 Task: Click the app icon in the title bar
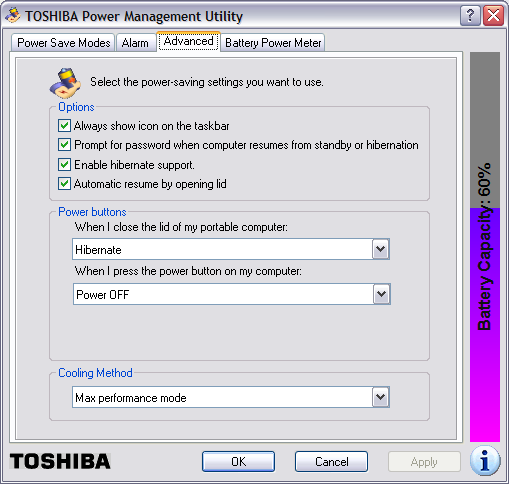pos(13,15)
